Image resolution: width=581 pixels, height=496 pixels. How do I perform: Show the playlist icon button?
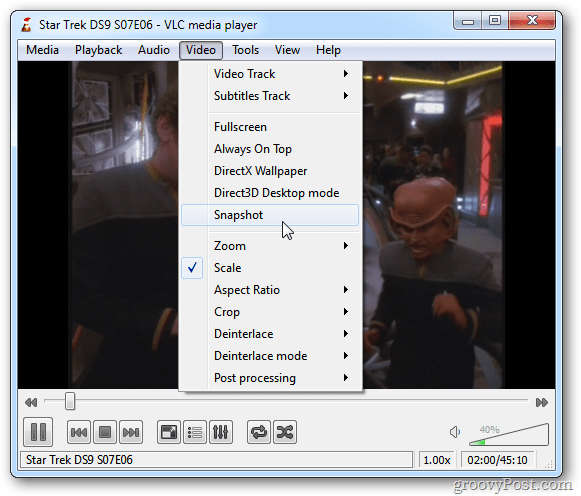(195, 432)
